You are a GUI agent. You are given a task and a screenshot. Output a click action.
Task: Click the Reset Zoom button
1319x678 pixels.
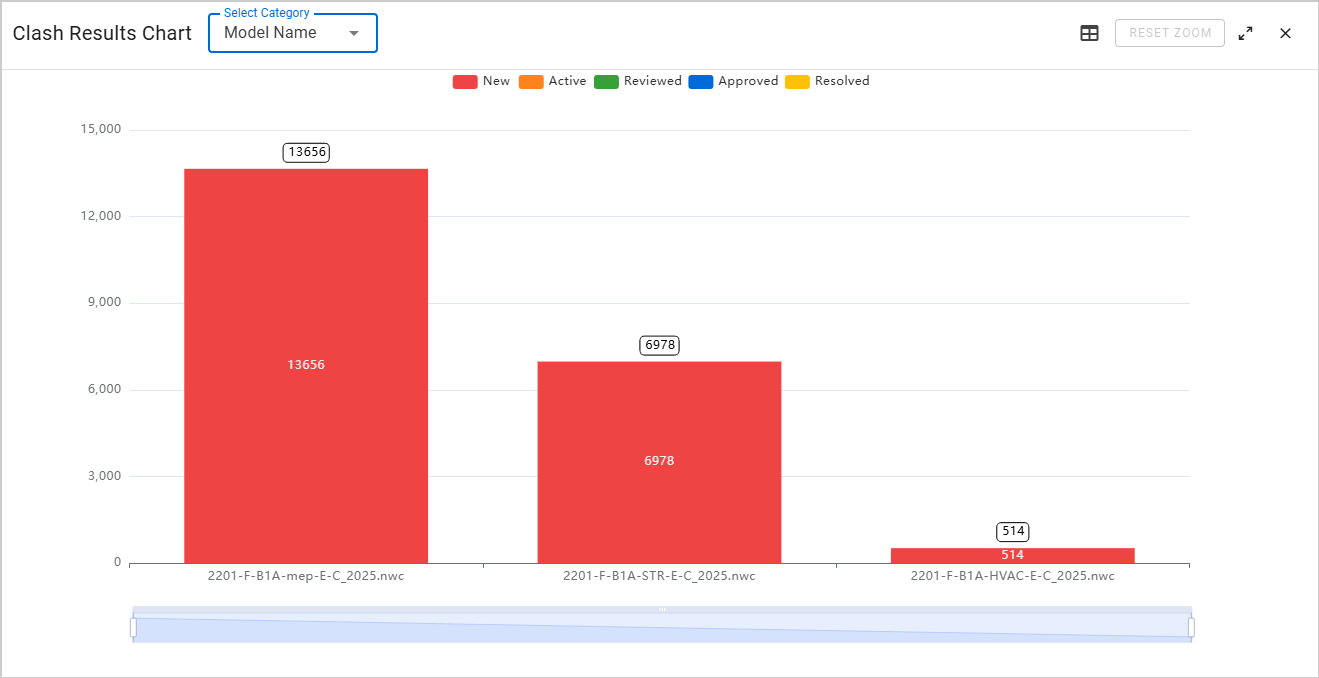click(x=1170, y=33)
